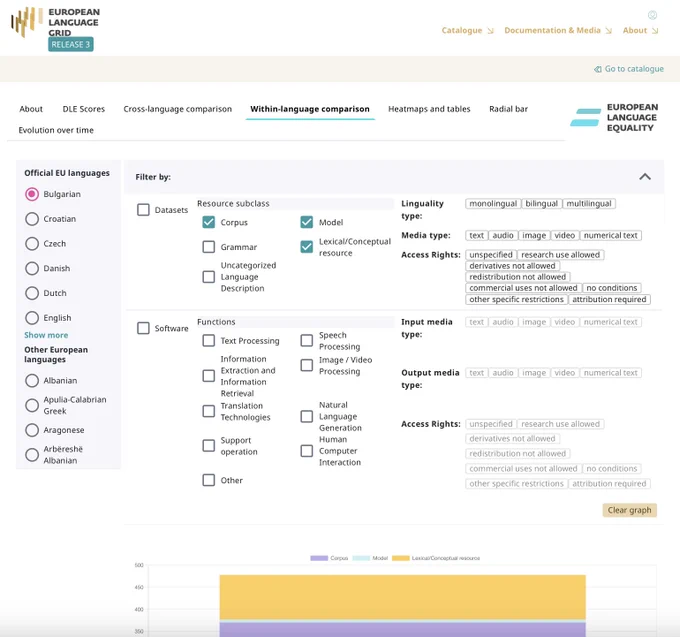Select Danish language option

coord(32,268)
